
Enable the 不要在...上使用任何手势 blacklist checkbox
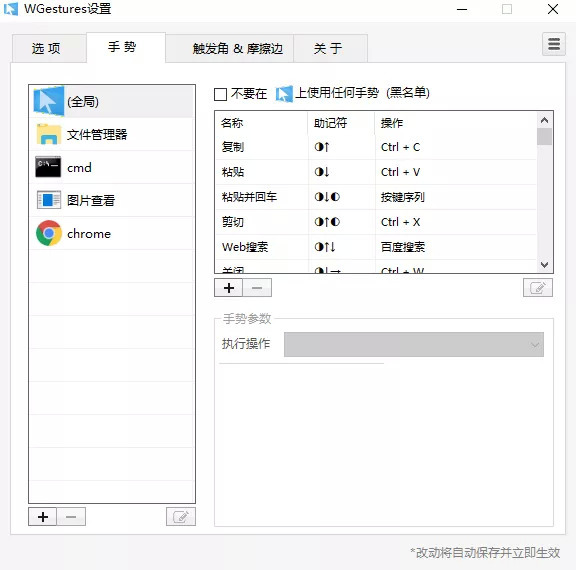click(220, 94)
